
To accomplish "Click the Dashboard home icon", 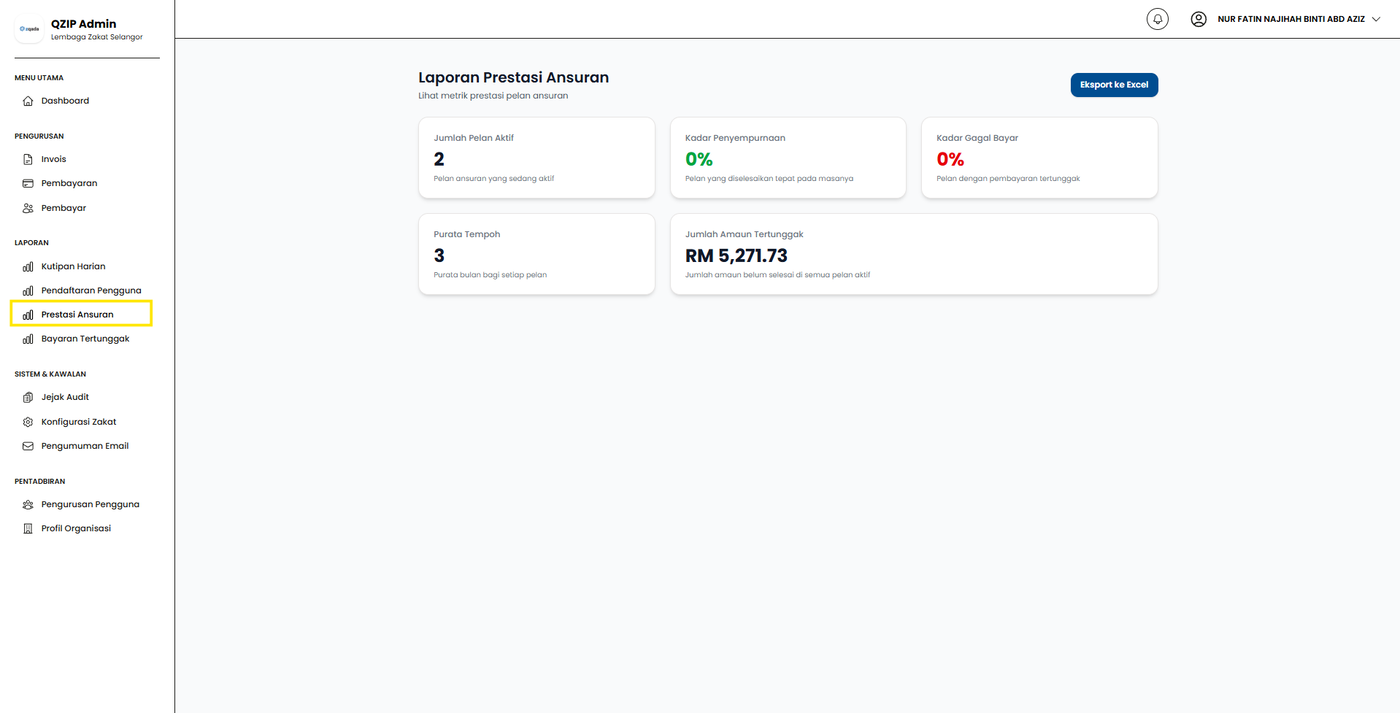I will point(28,101).
